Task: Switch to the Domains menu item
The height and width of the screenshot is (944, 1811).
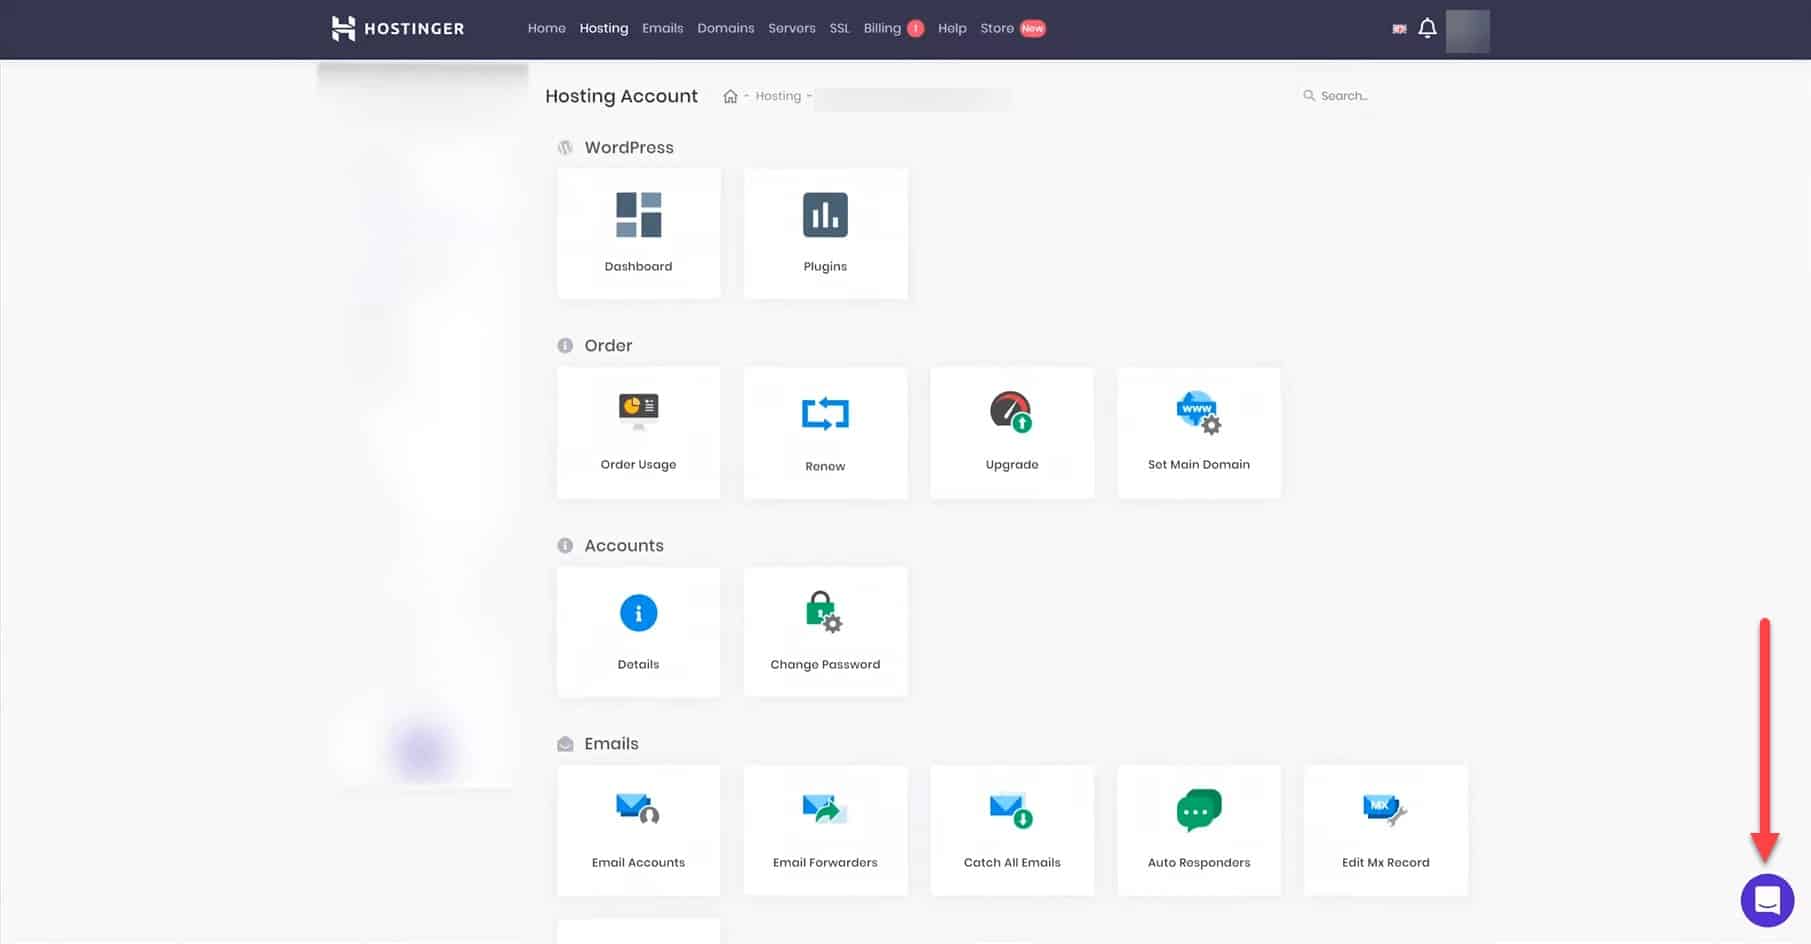Action: pyautogui.click(x=726, y=28)
